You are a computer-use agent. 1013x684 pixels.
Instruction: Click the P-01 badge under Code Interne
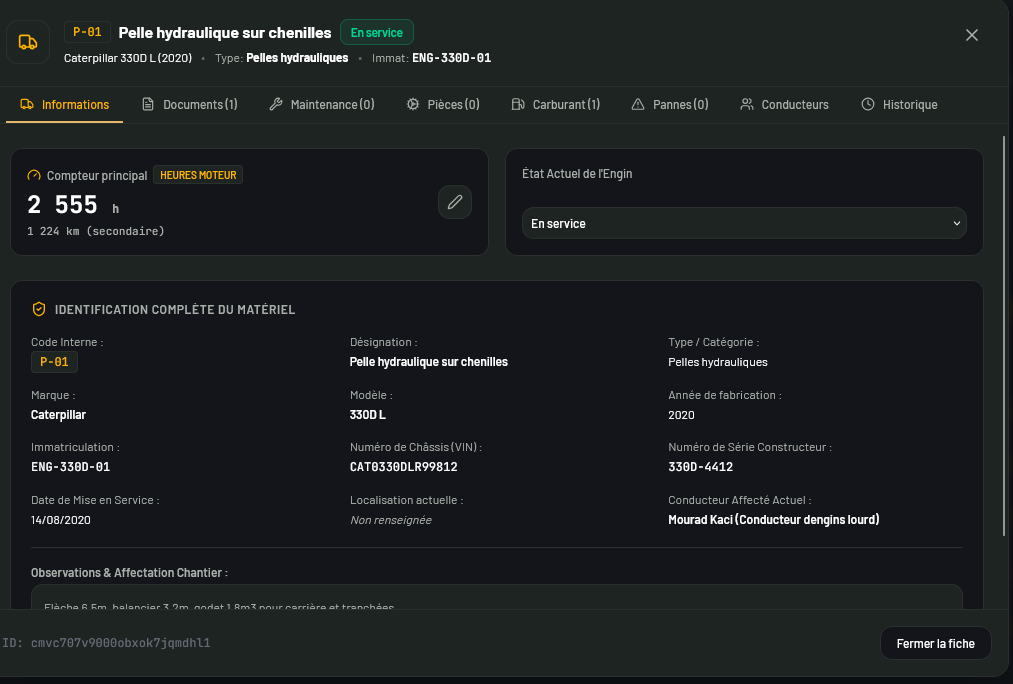[x=54, y=362]
